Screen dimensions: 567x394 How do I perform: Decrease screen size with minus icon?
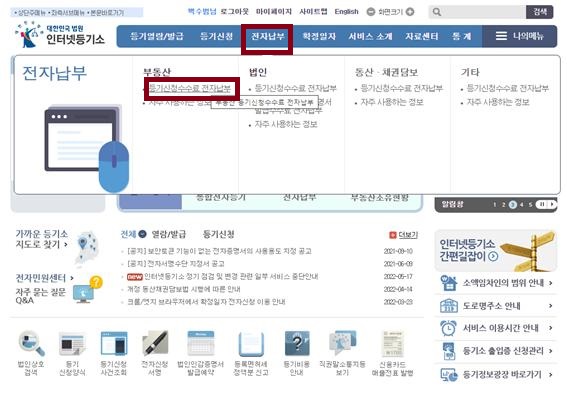click(x=371, y=12)
